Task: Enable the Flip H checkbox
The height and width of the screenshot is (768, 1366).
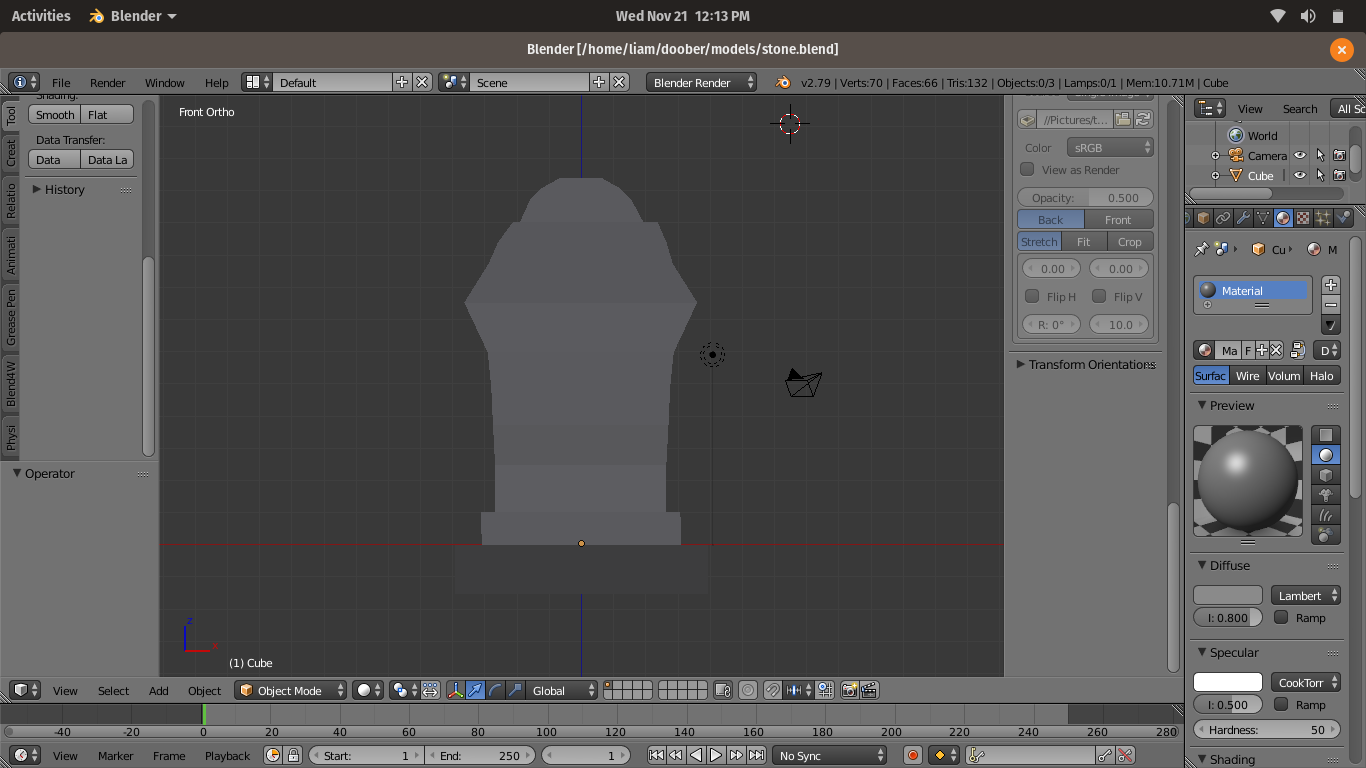Action: [1032, 296]
